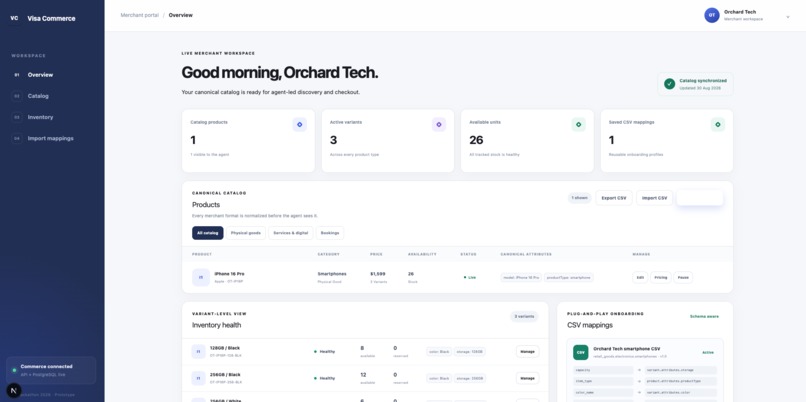Click the storage: 256GB attribute chip

point(470,378)
